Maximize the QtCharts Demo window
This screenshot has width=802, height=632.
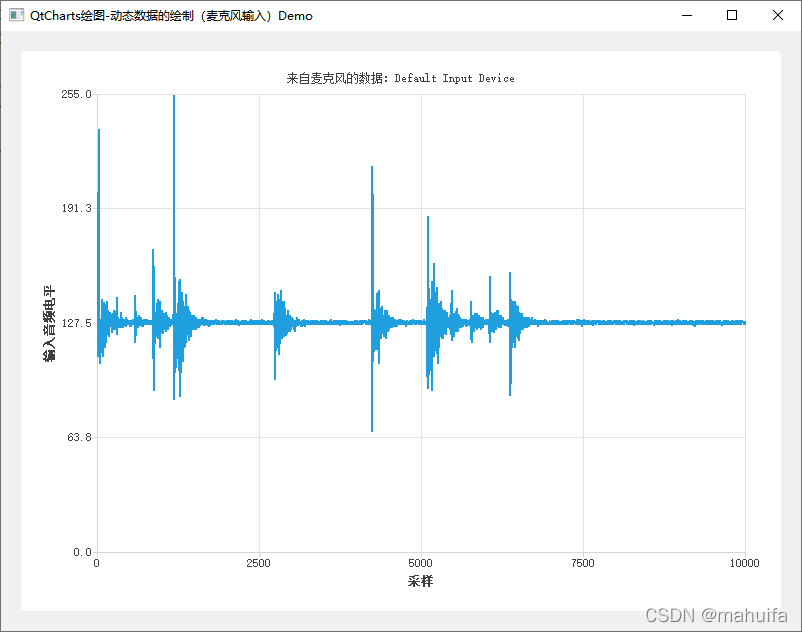pos(732,15)
